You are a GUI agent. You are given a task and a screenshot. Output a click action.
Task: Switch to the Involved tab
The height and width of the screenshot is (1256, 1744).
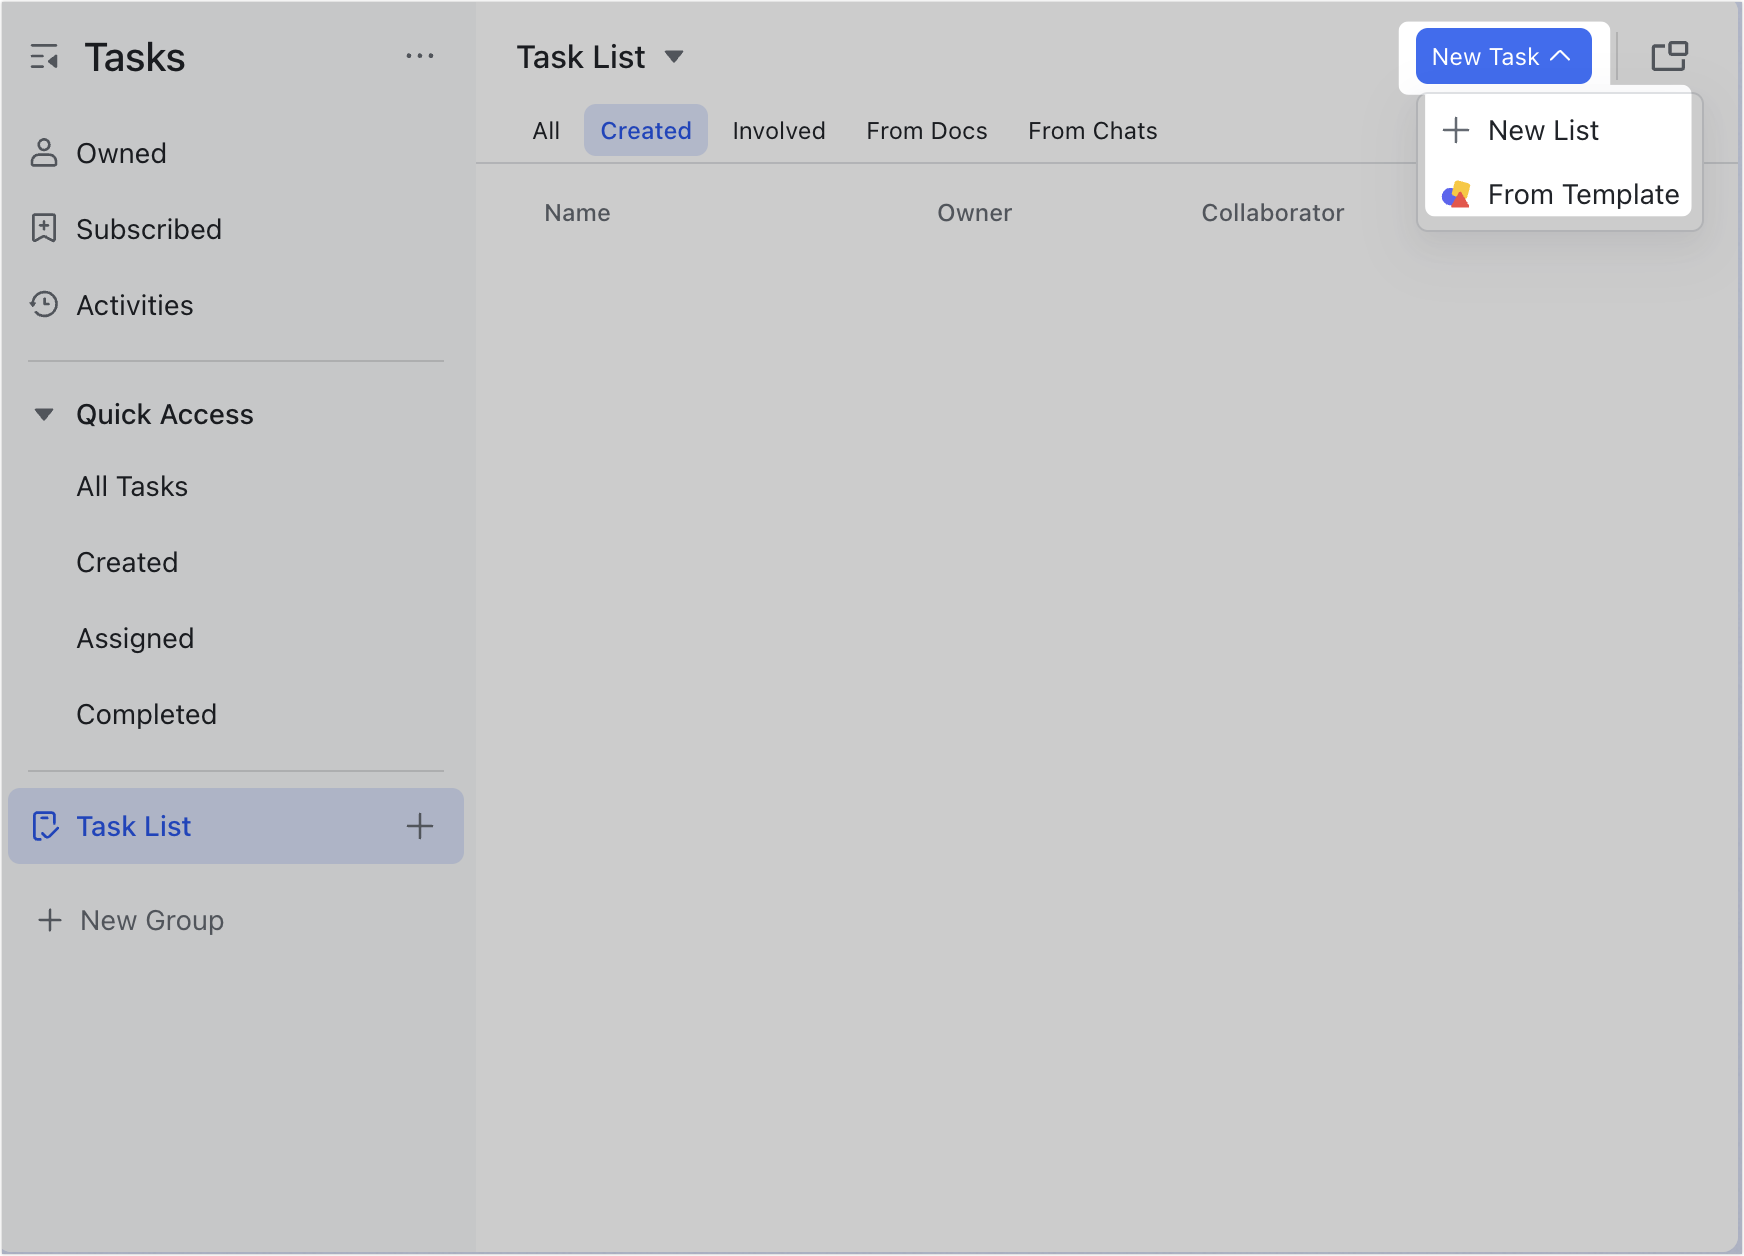coord(778,130)
